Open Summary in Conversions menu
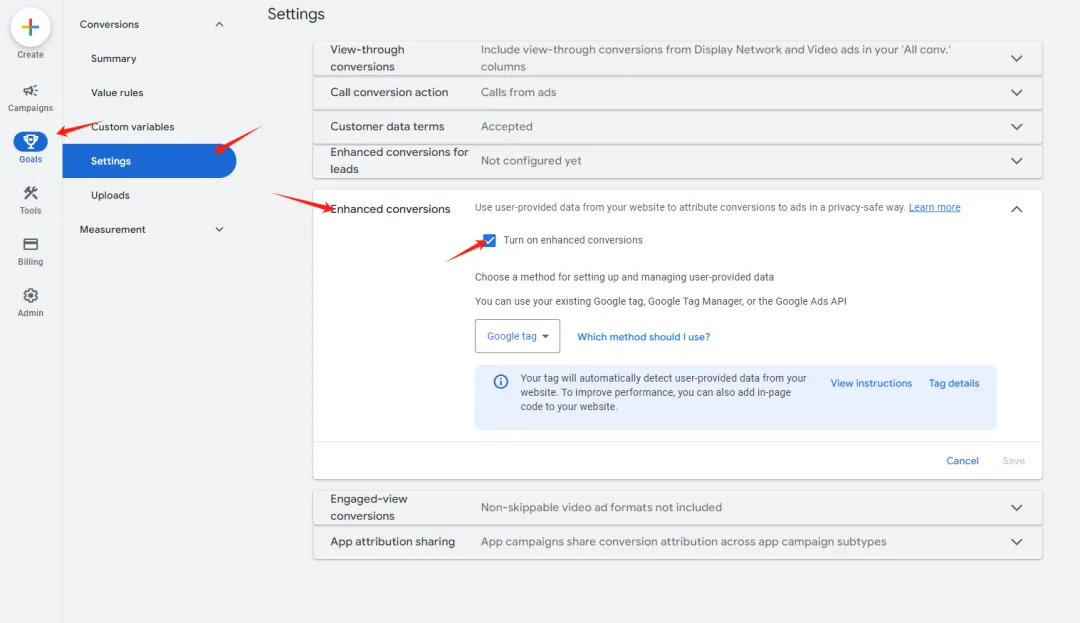The width and height of the screenshot is (1080, 623). coord(114,59)
